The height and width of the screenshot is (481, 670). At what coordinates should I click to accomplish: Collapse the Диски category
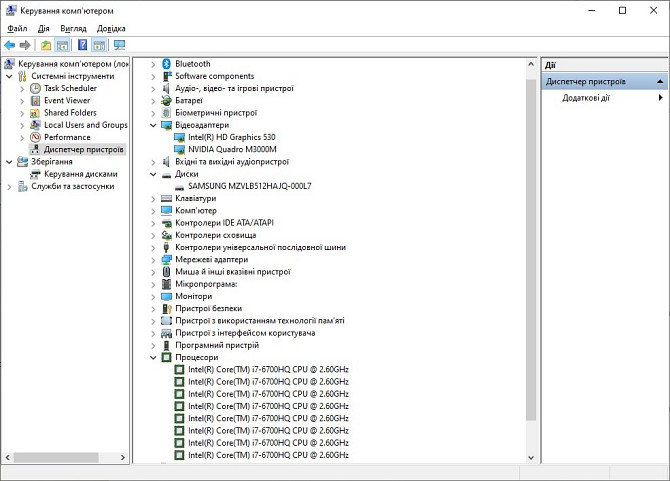pyautogui.click(x=153, y=174)
